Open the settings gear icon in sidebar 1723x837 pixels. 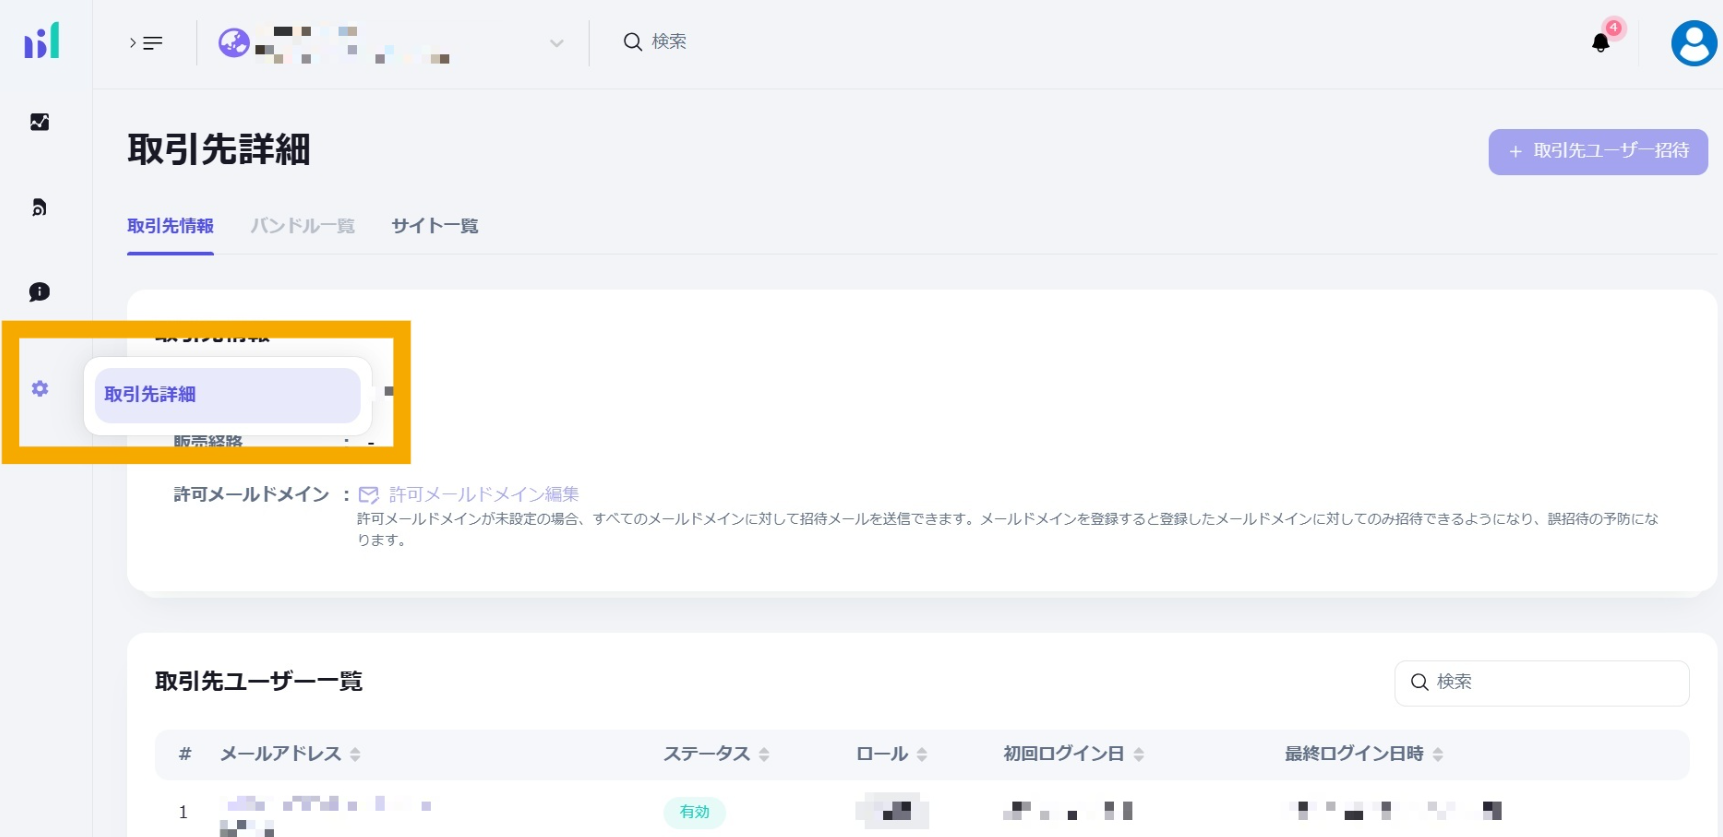40,389
